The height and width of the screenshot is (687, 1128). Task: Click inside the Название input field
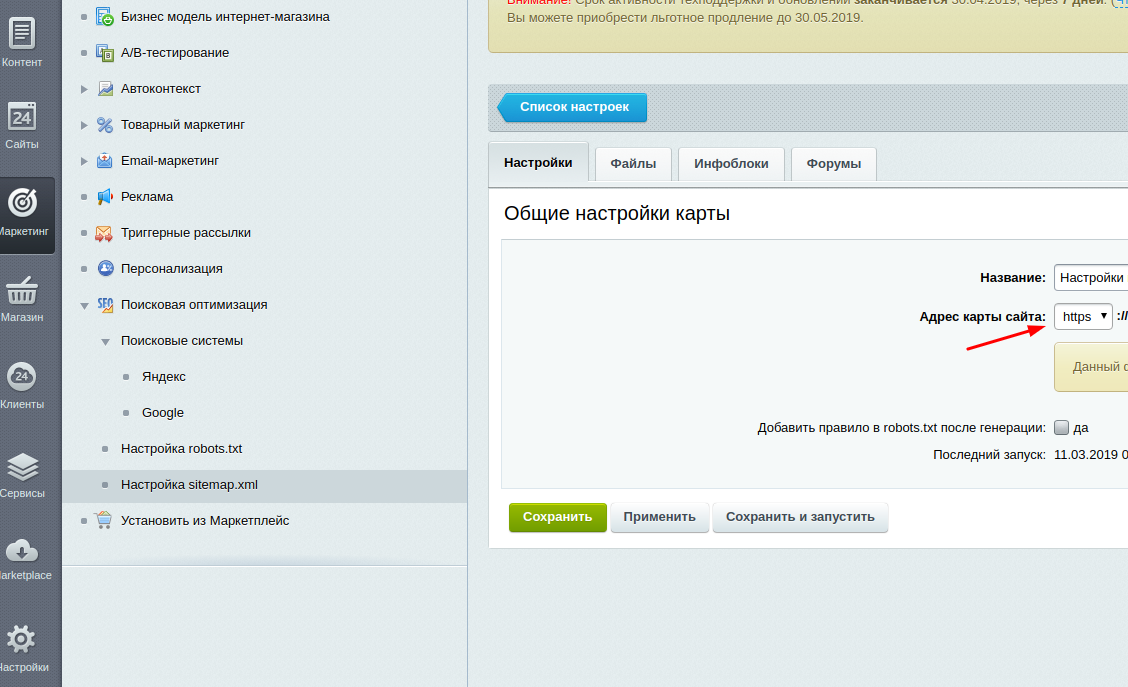click(1095, 277)
